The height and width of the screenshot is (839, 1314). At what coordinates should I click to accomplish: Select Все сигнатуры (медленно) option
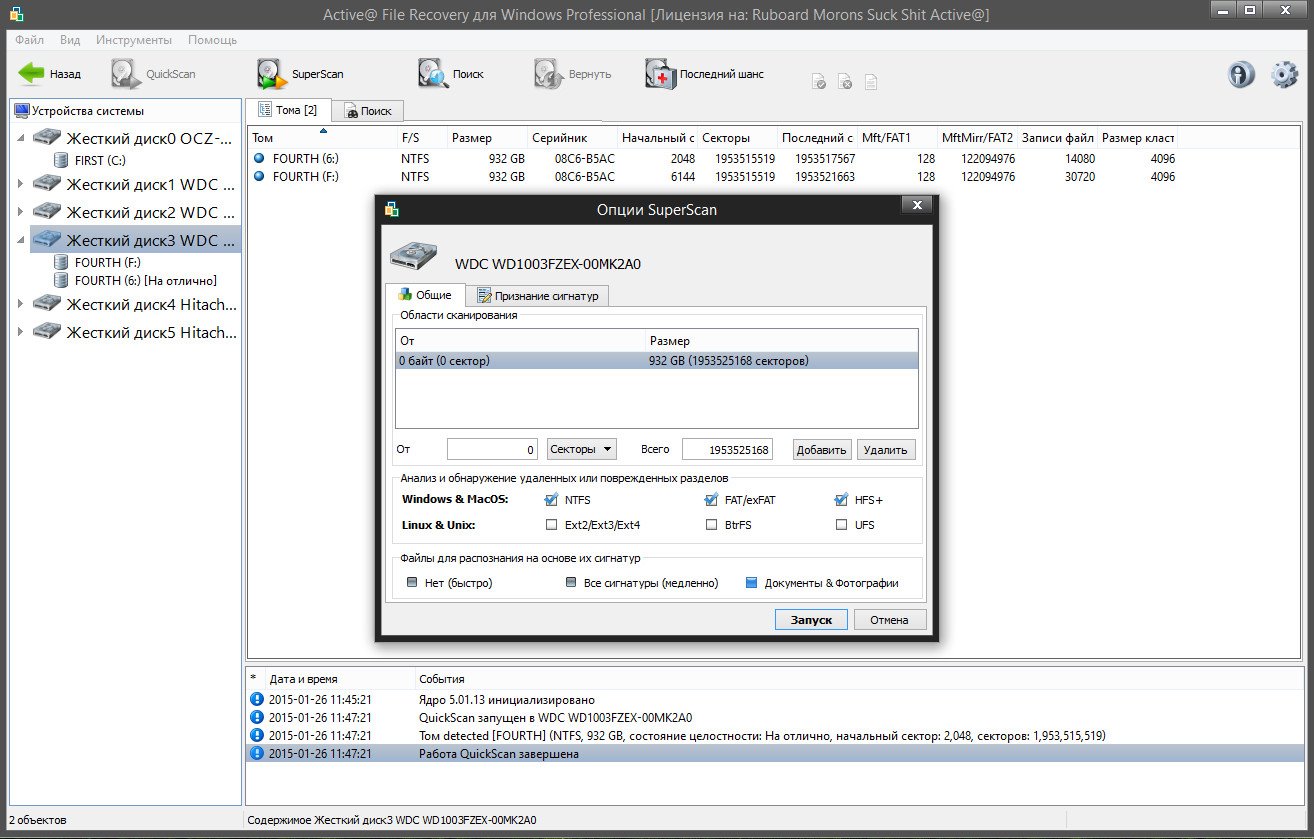tap(571, 582)
